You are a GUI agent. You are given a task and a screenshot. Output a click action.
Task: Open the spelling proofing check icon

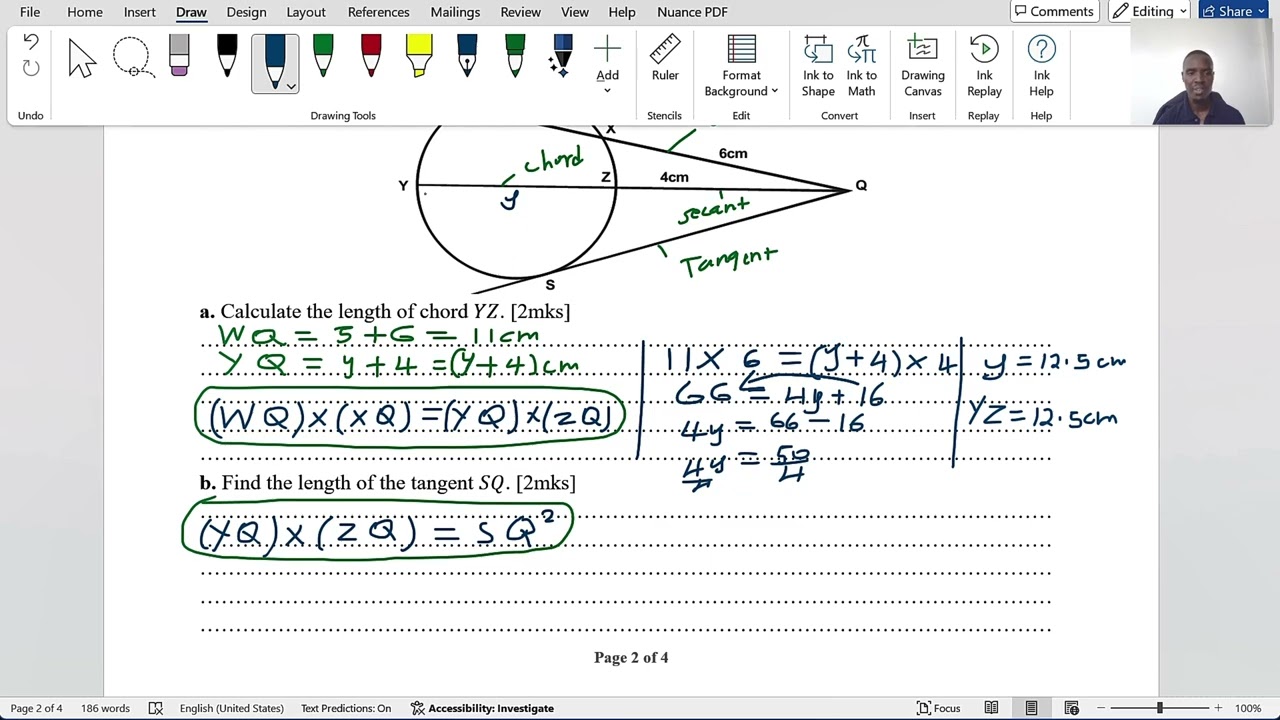click(x=156, y=708)
